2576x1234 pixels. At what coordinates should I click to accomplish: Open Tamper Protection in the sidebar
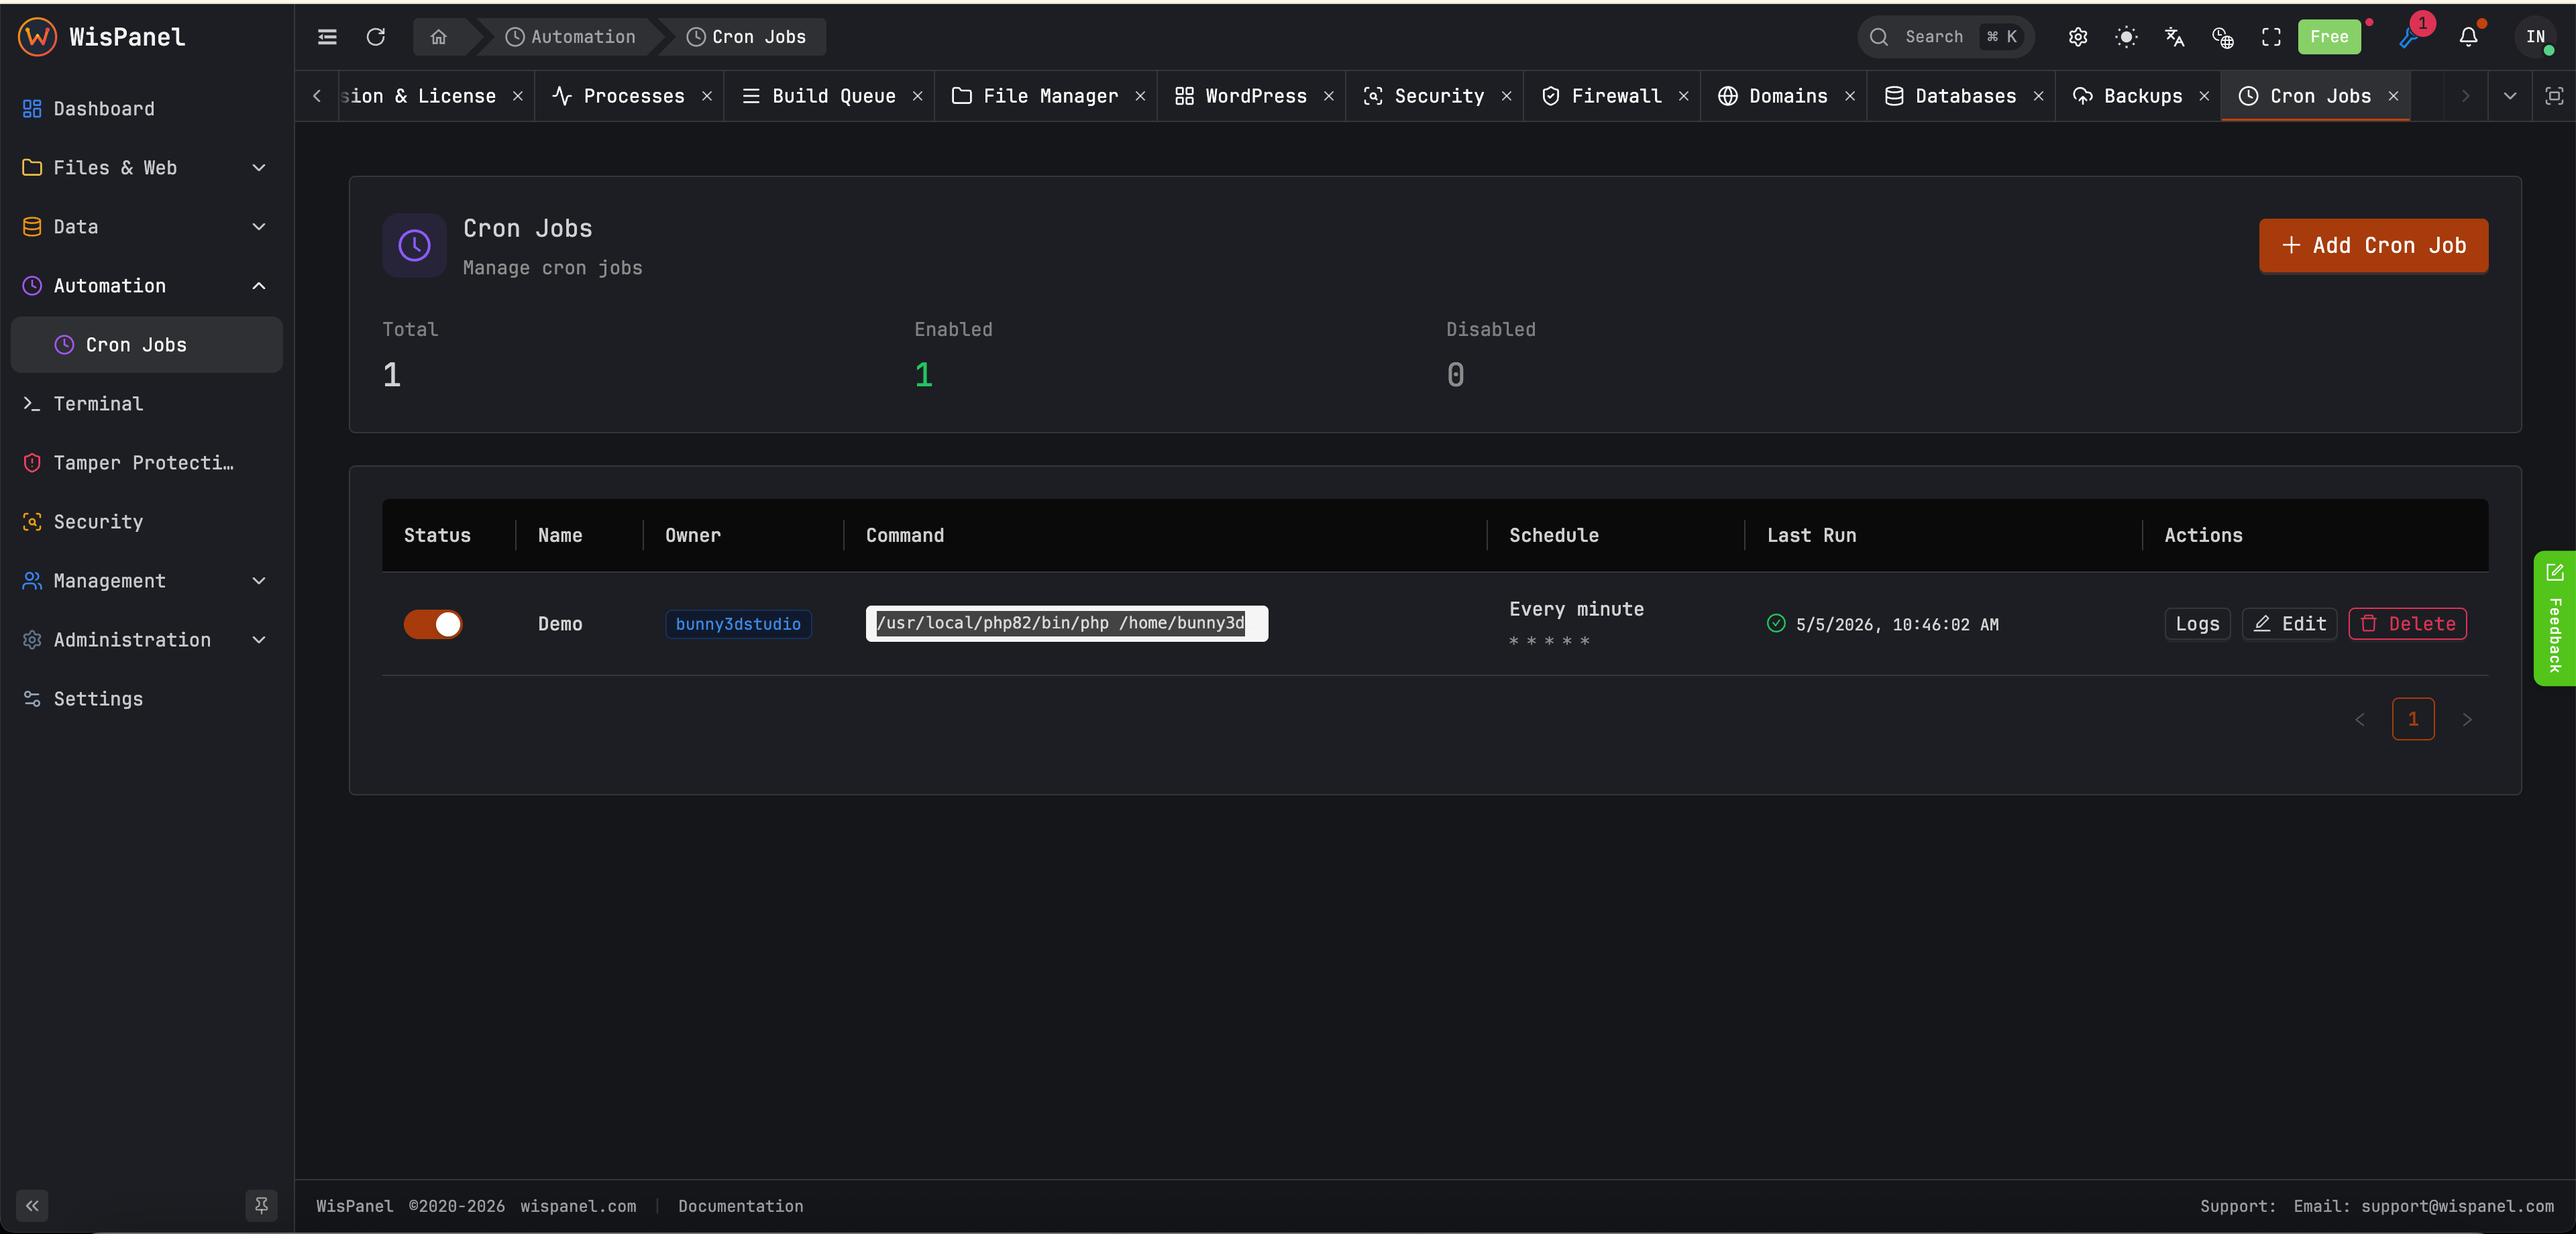click(146, 462)
